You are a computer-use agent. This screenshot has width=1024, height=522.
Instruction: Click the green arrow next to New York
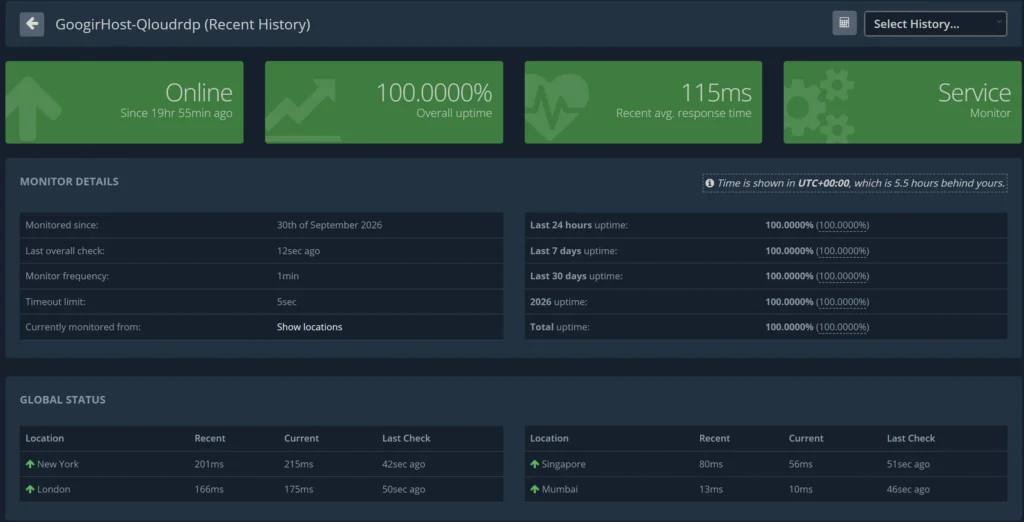click(x=30, y=464)
